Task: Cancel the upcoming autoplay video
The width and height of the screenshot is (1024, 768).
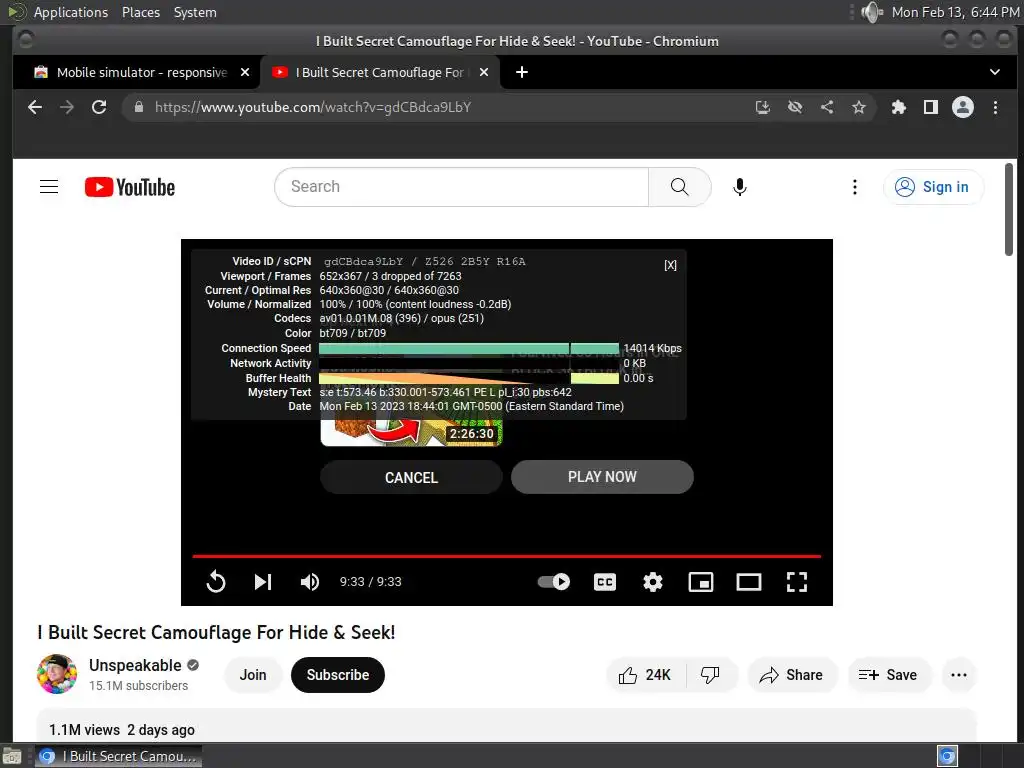Action: [x=411, y=477]
